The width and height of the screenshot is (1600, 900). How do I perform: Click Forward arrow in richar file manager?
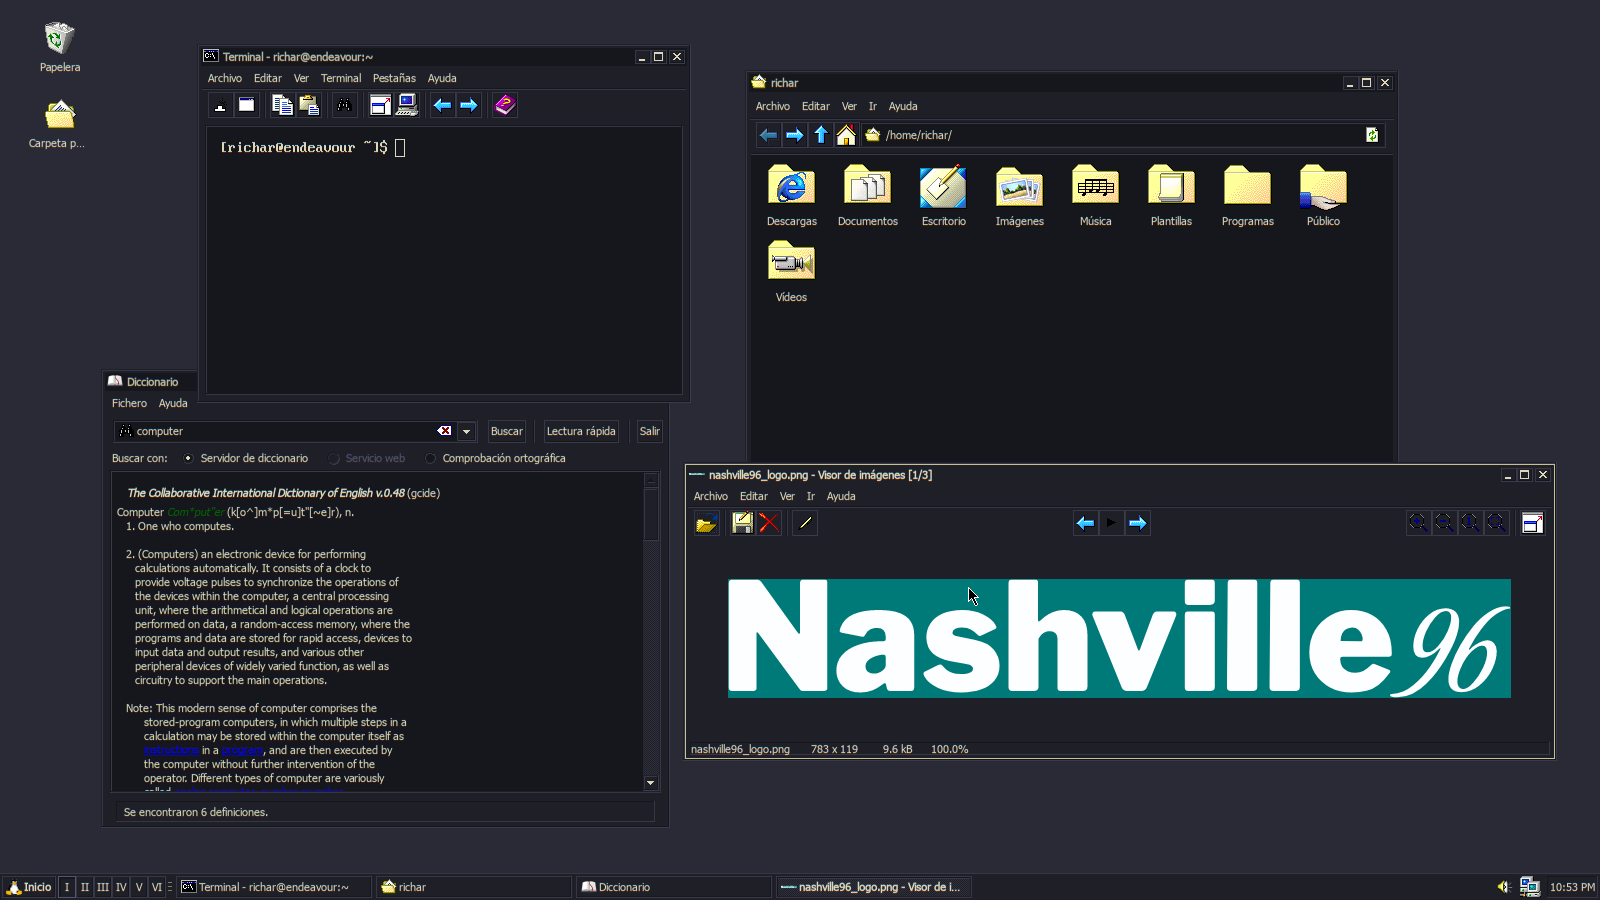[794, 135]
